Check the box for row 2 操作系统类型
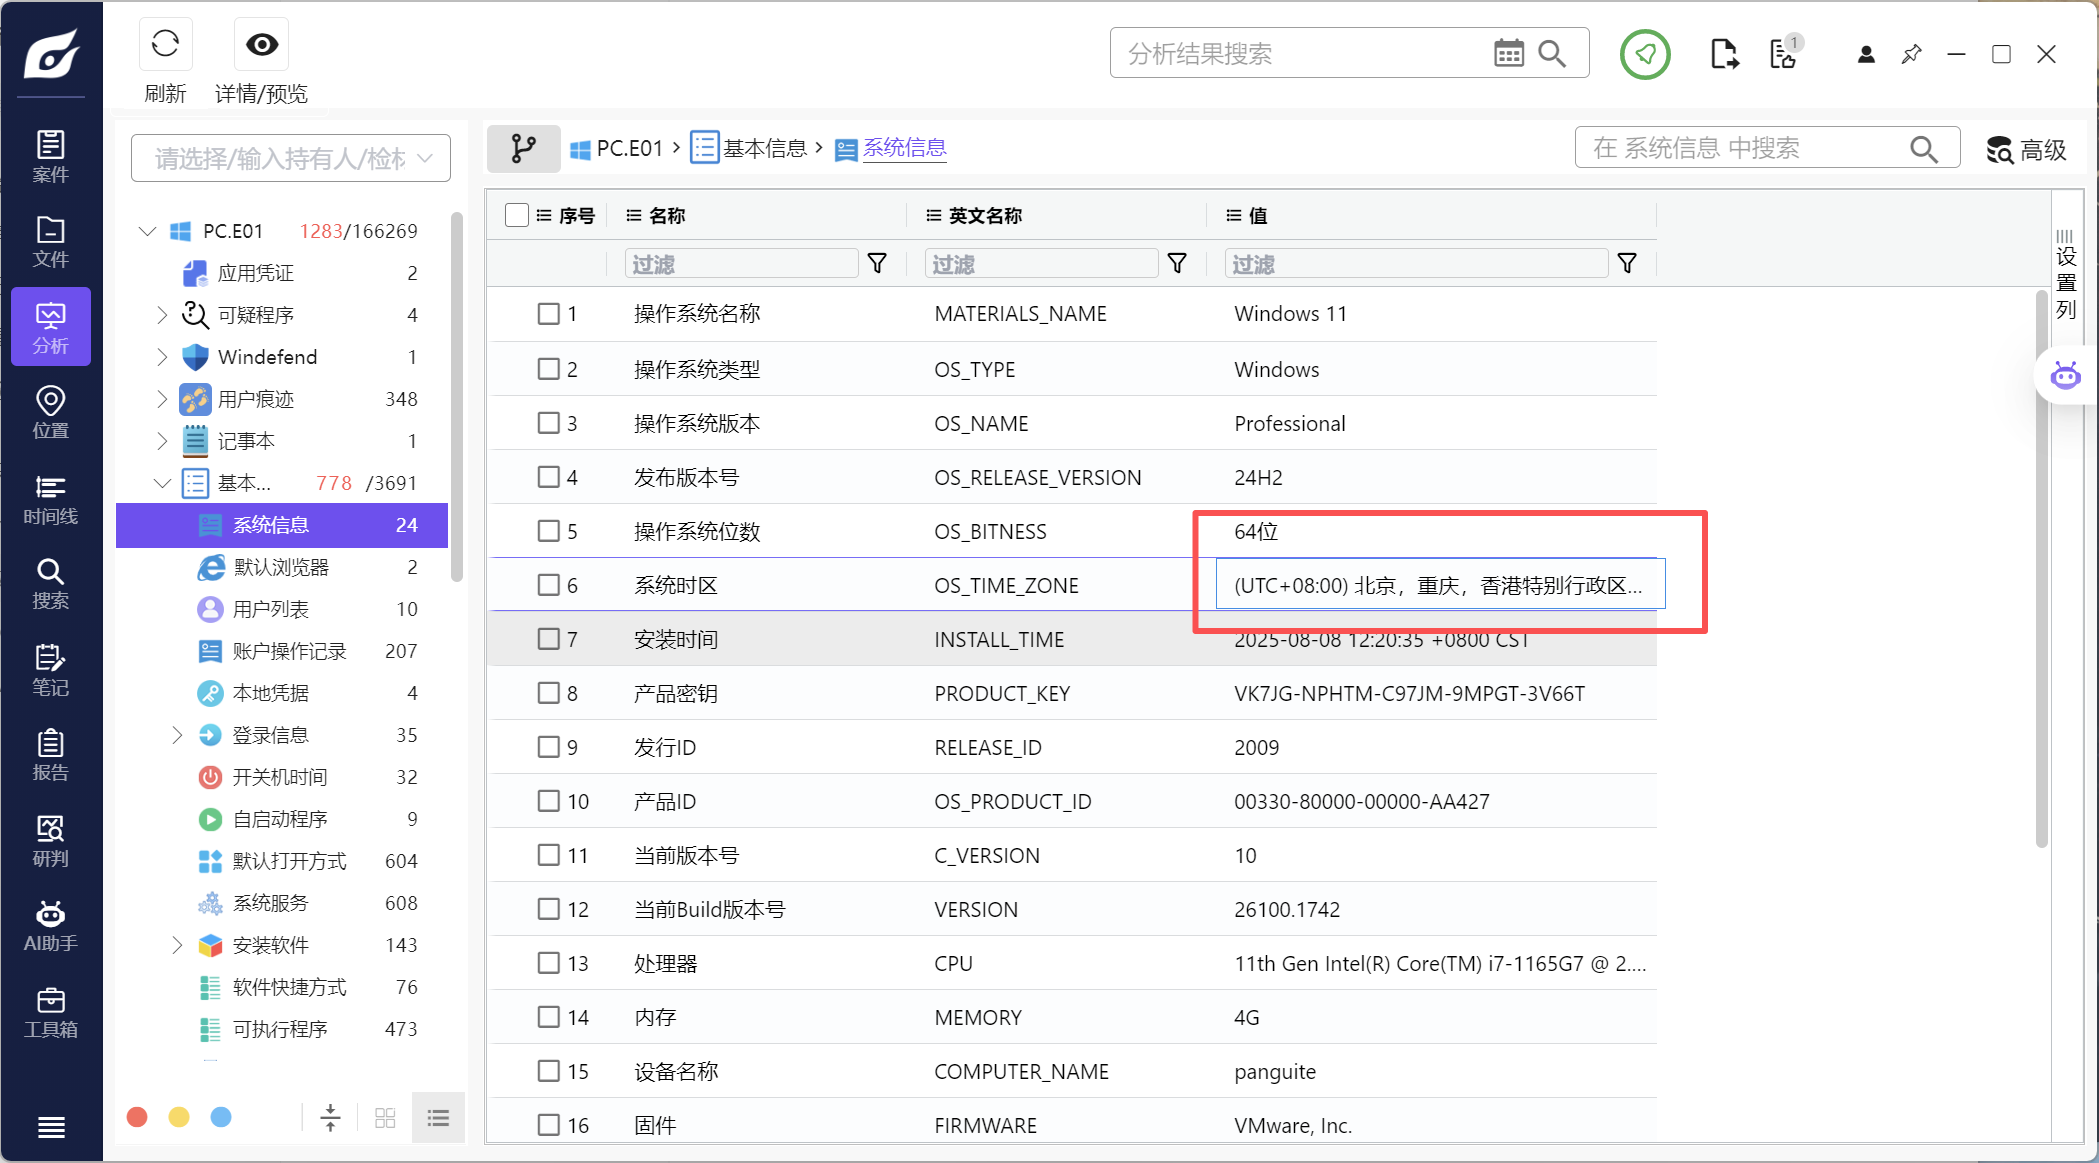The width and height of the screenshot is (2099, 1163). click(548, 369)
